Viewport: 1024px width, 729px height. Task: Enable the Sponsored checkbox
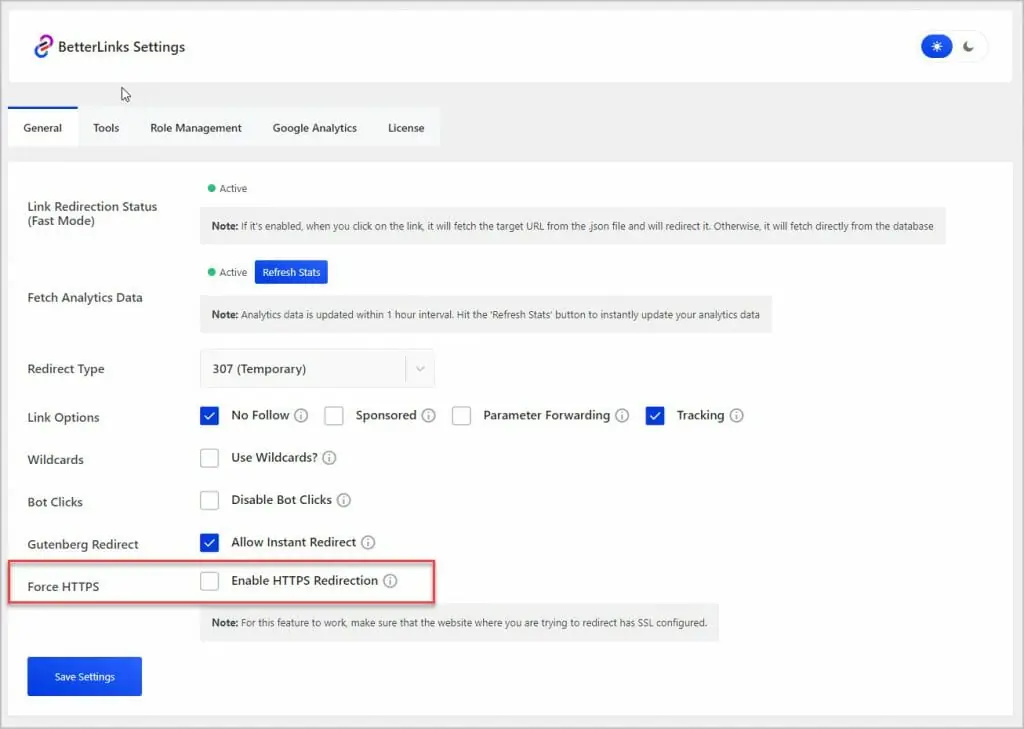pyautogui.click(x=334, y=415)
